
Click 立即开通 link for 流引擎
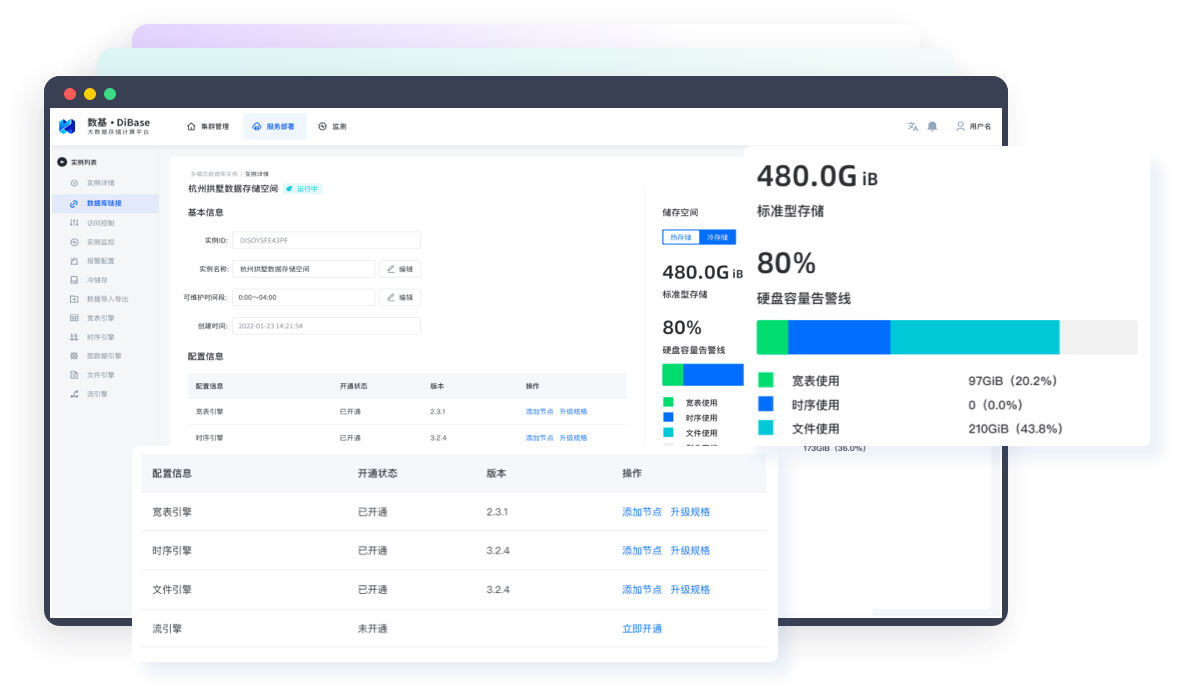point(642,628)
